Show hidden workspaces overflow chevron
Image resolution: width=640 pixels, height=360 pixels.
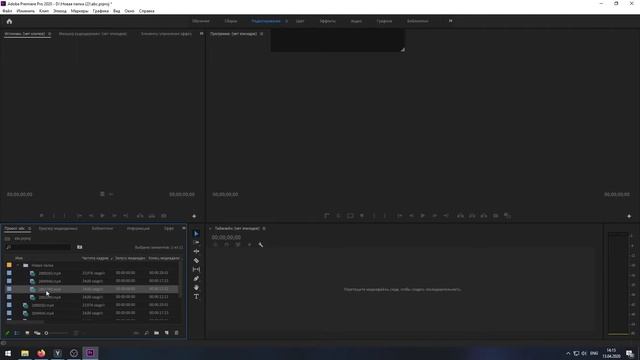[x=451, y=21]
